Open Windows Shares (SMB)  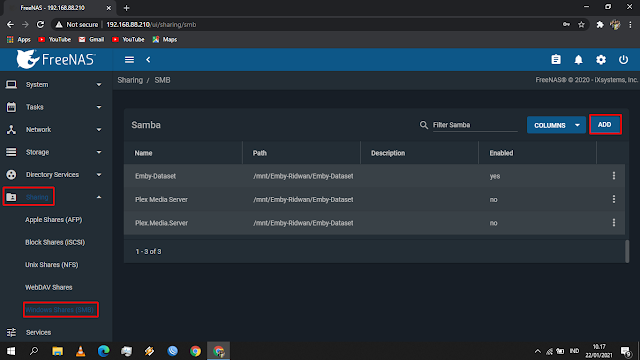[x=60, y=310]
